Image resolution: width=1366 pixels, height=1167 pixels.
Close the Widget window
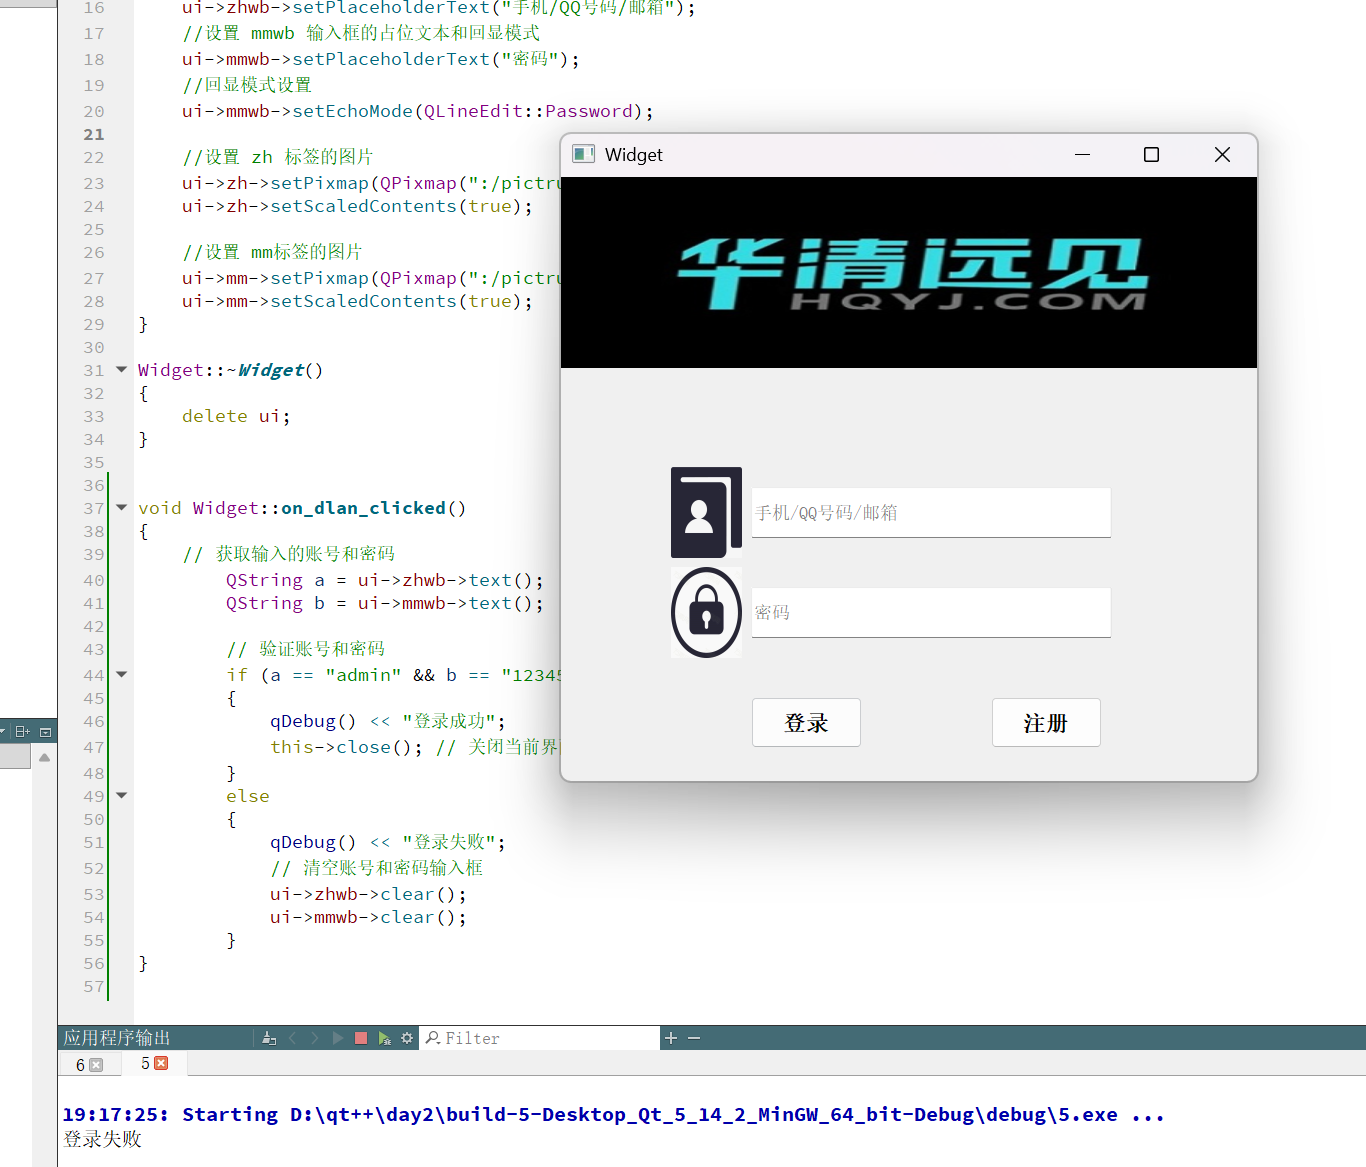tap(1222, 154)
